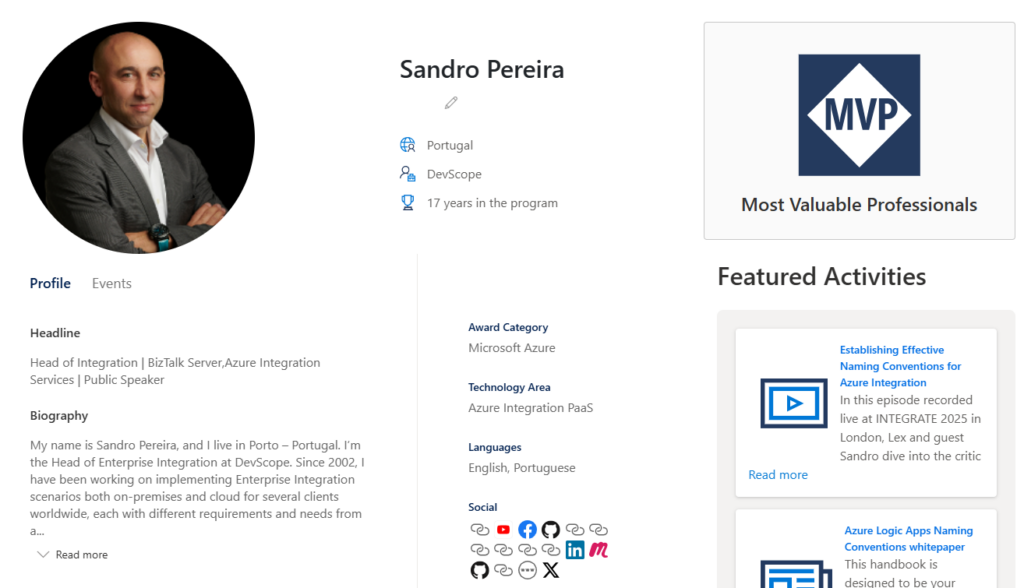Click the globe icon beside Portugal
1024x588 pixels.
[408, 144]
